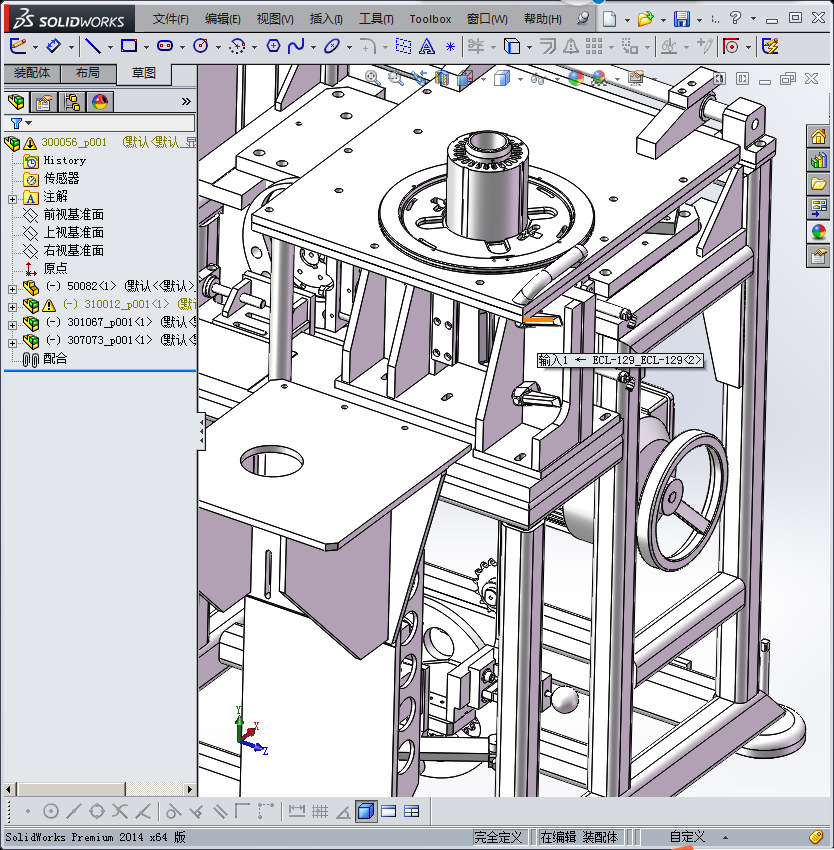Select the Line sketch tool
834x850 pixels.
(92, 46)
